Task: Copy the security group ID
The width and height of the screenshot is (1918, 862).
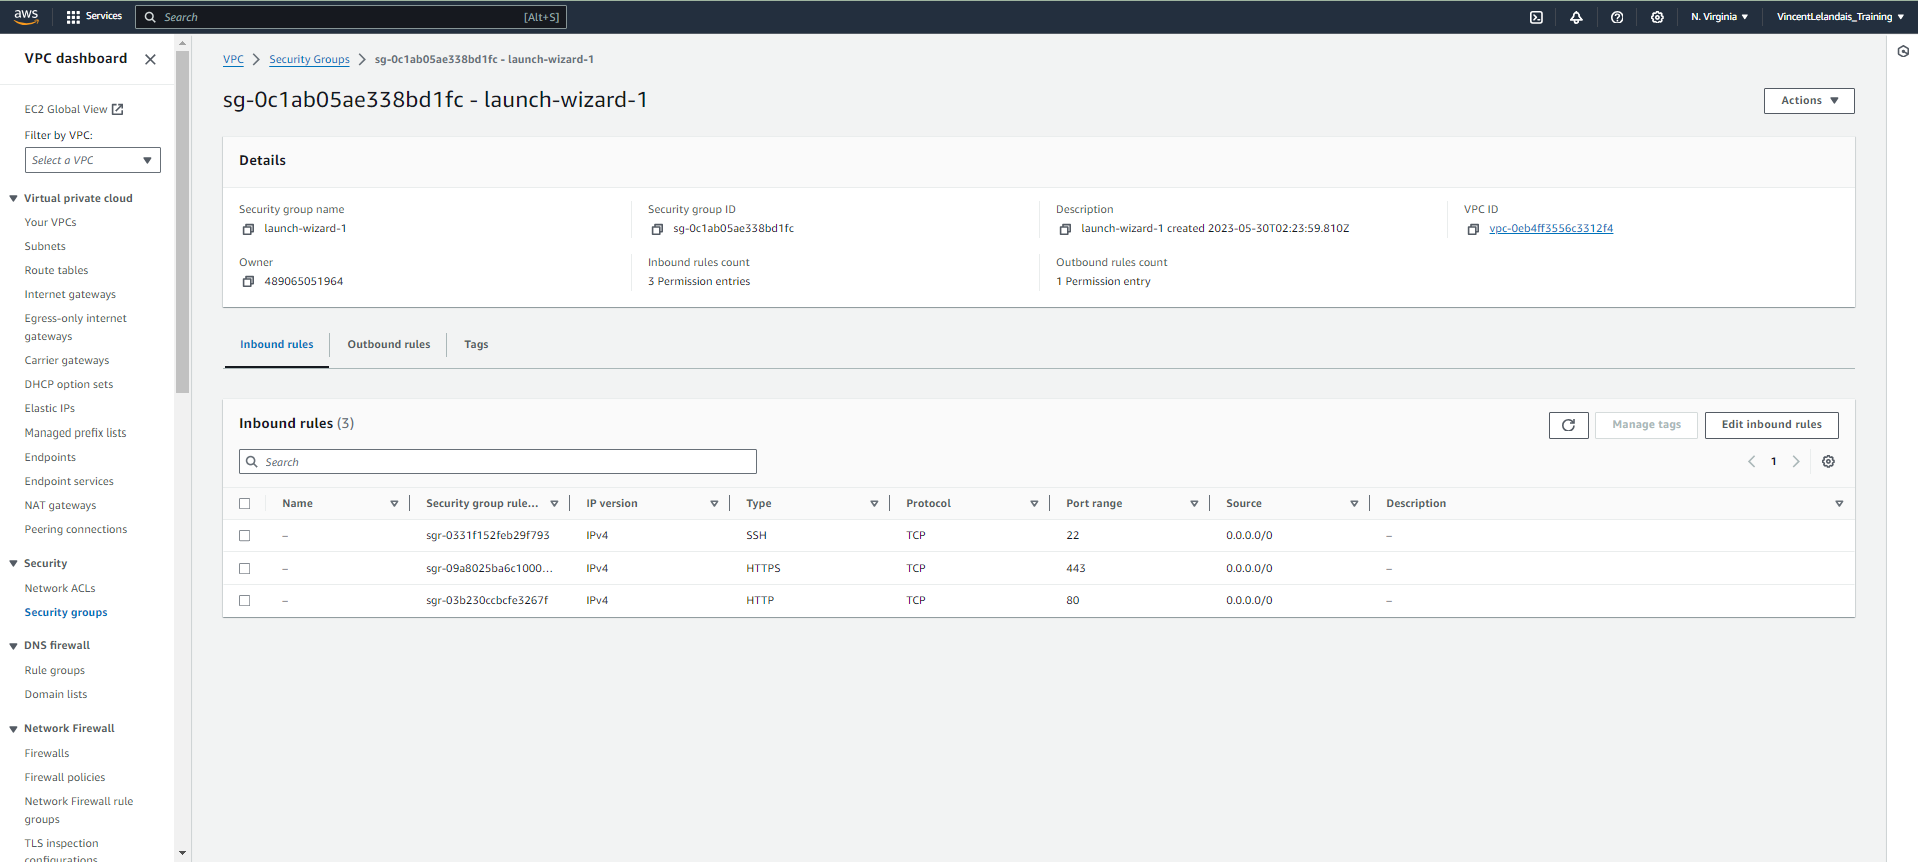Action: point(657,229)
